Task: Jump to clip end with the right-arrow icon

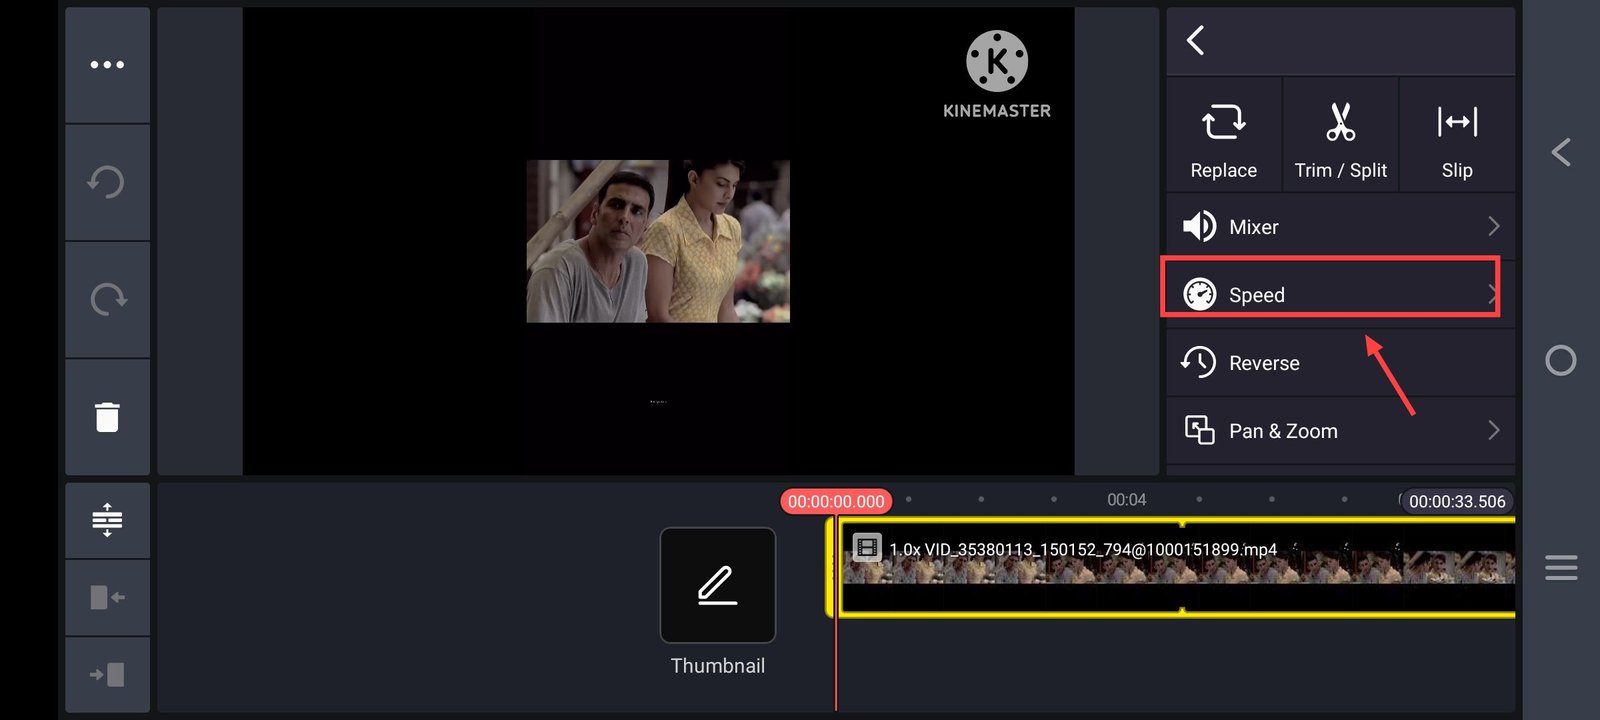Action: pos(107,674)
